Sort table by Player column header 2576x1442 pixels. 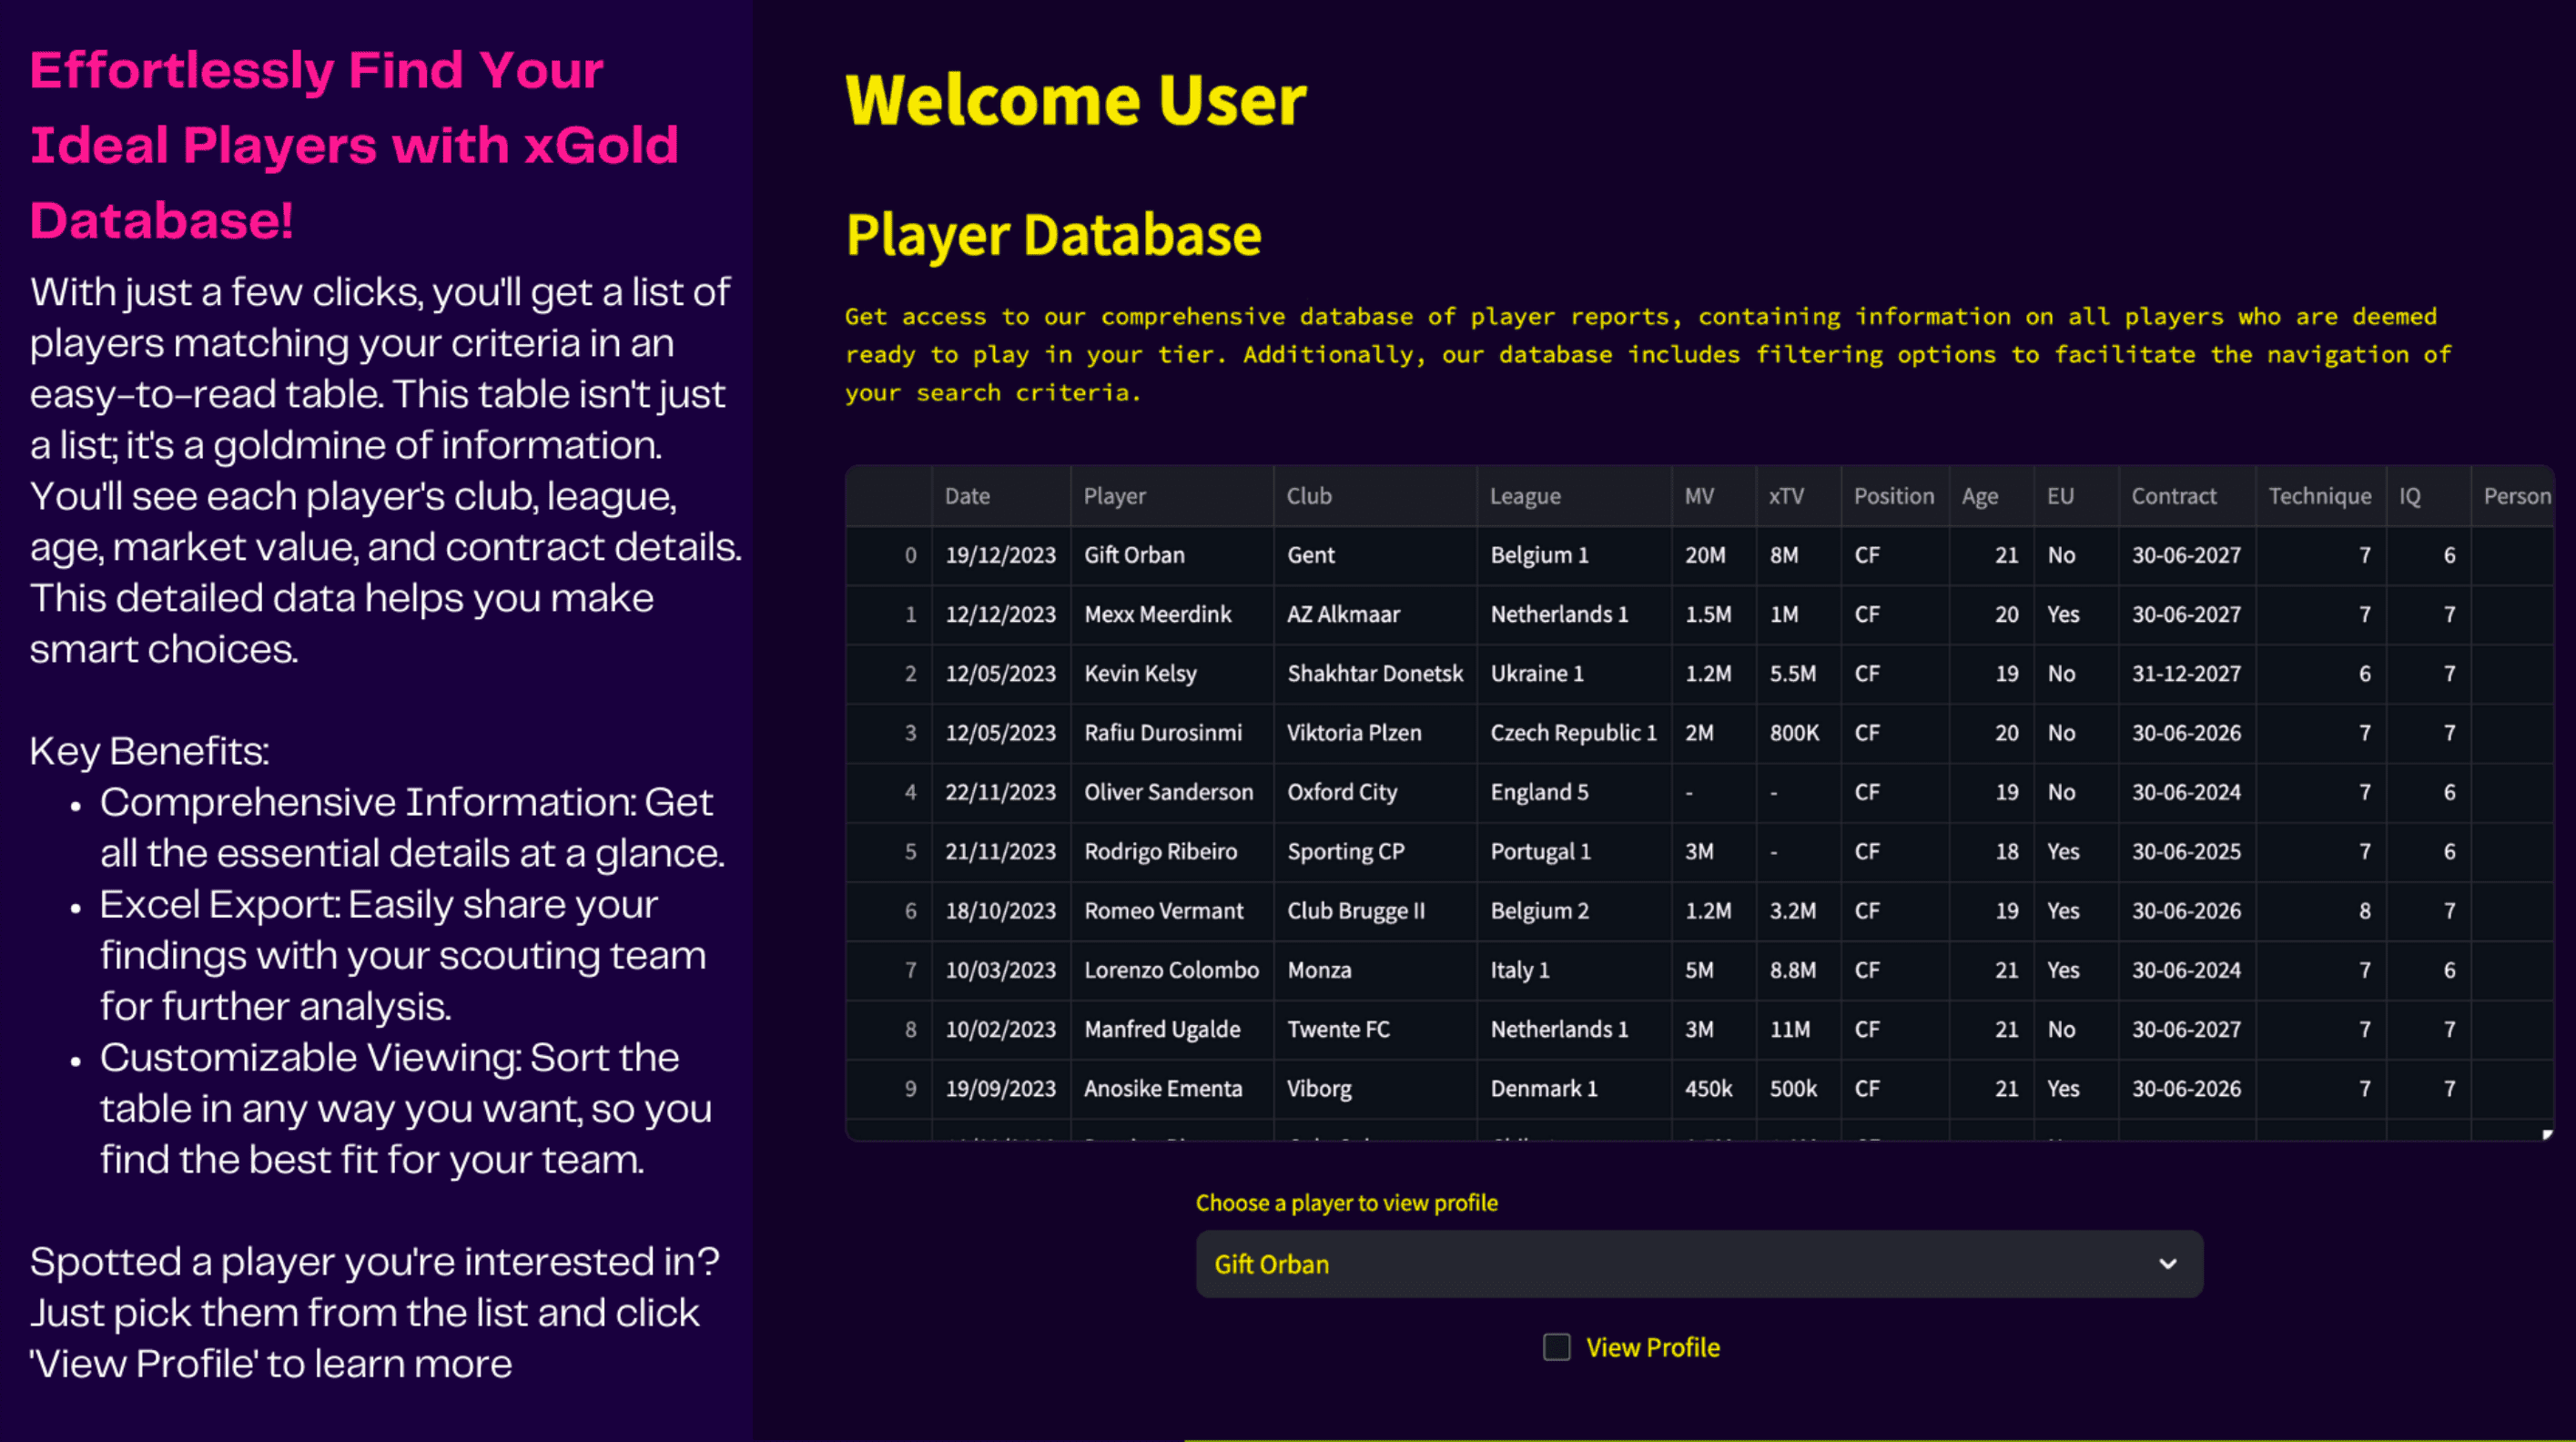point(1115,496)
